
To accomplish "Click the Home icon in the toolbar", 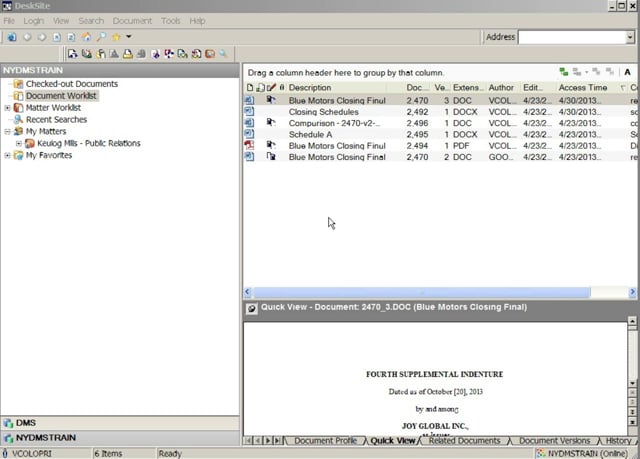I will pos(87,37).
